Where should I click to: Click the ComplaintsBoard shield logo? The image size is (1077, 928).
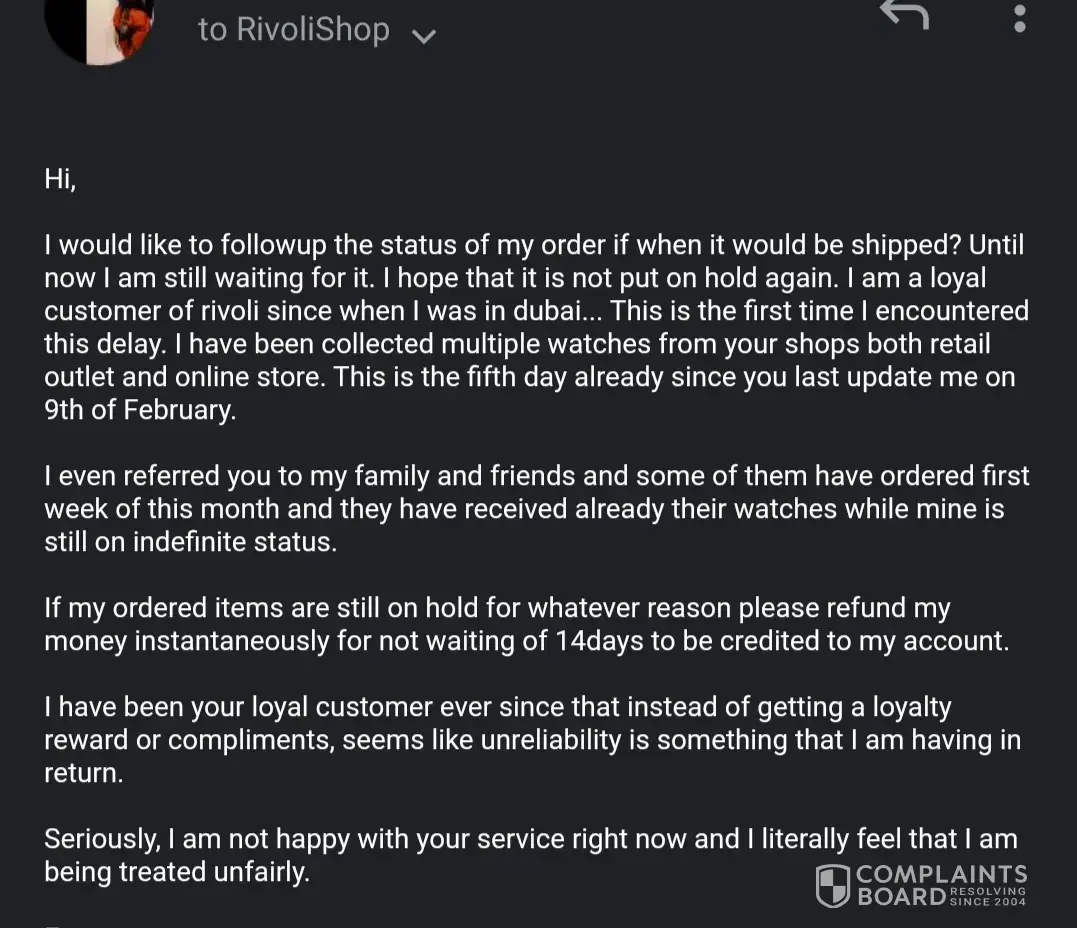click(x=832, y=886)
